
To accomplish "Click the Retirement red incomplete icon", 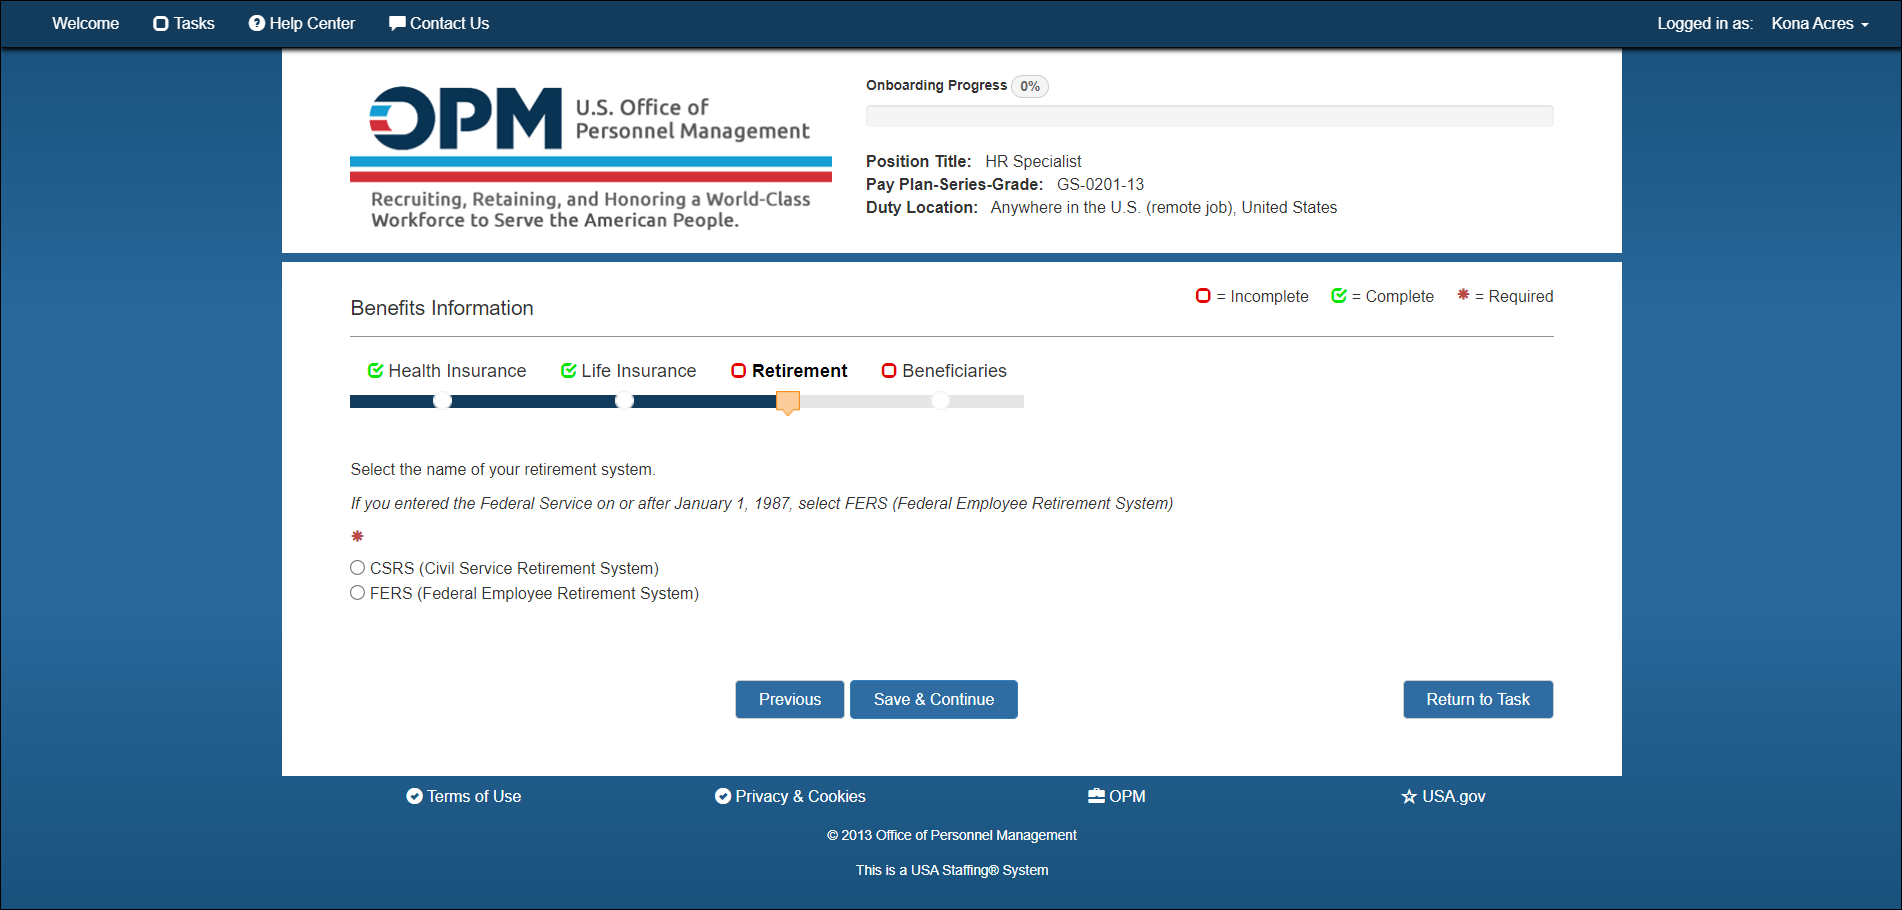I will tap(739, 371).
